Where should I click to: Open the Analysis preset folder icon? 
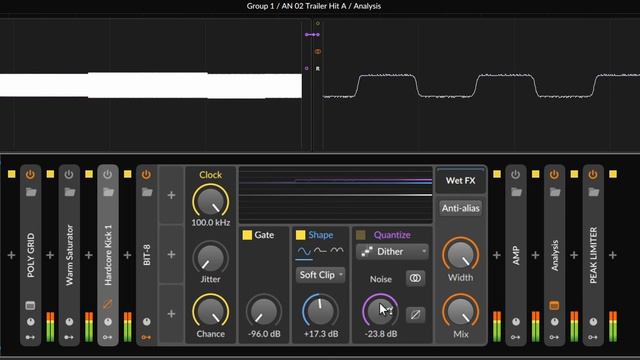[555, 192]
